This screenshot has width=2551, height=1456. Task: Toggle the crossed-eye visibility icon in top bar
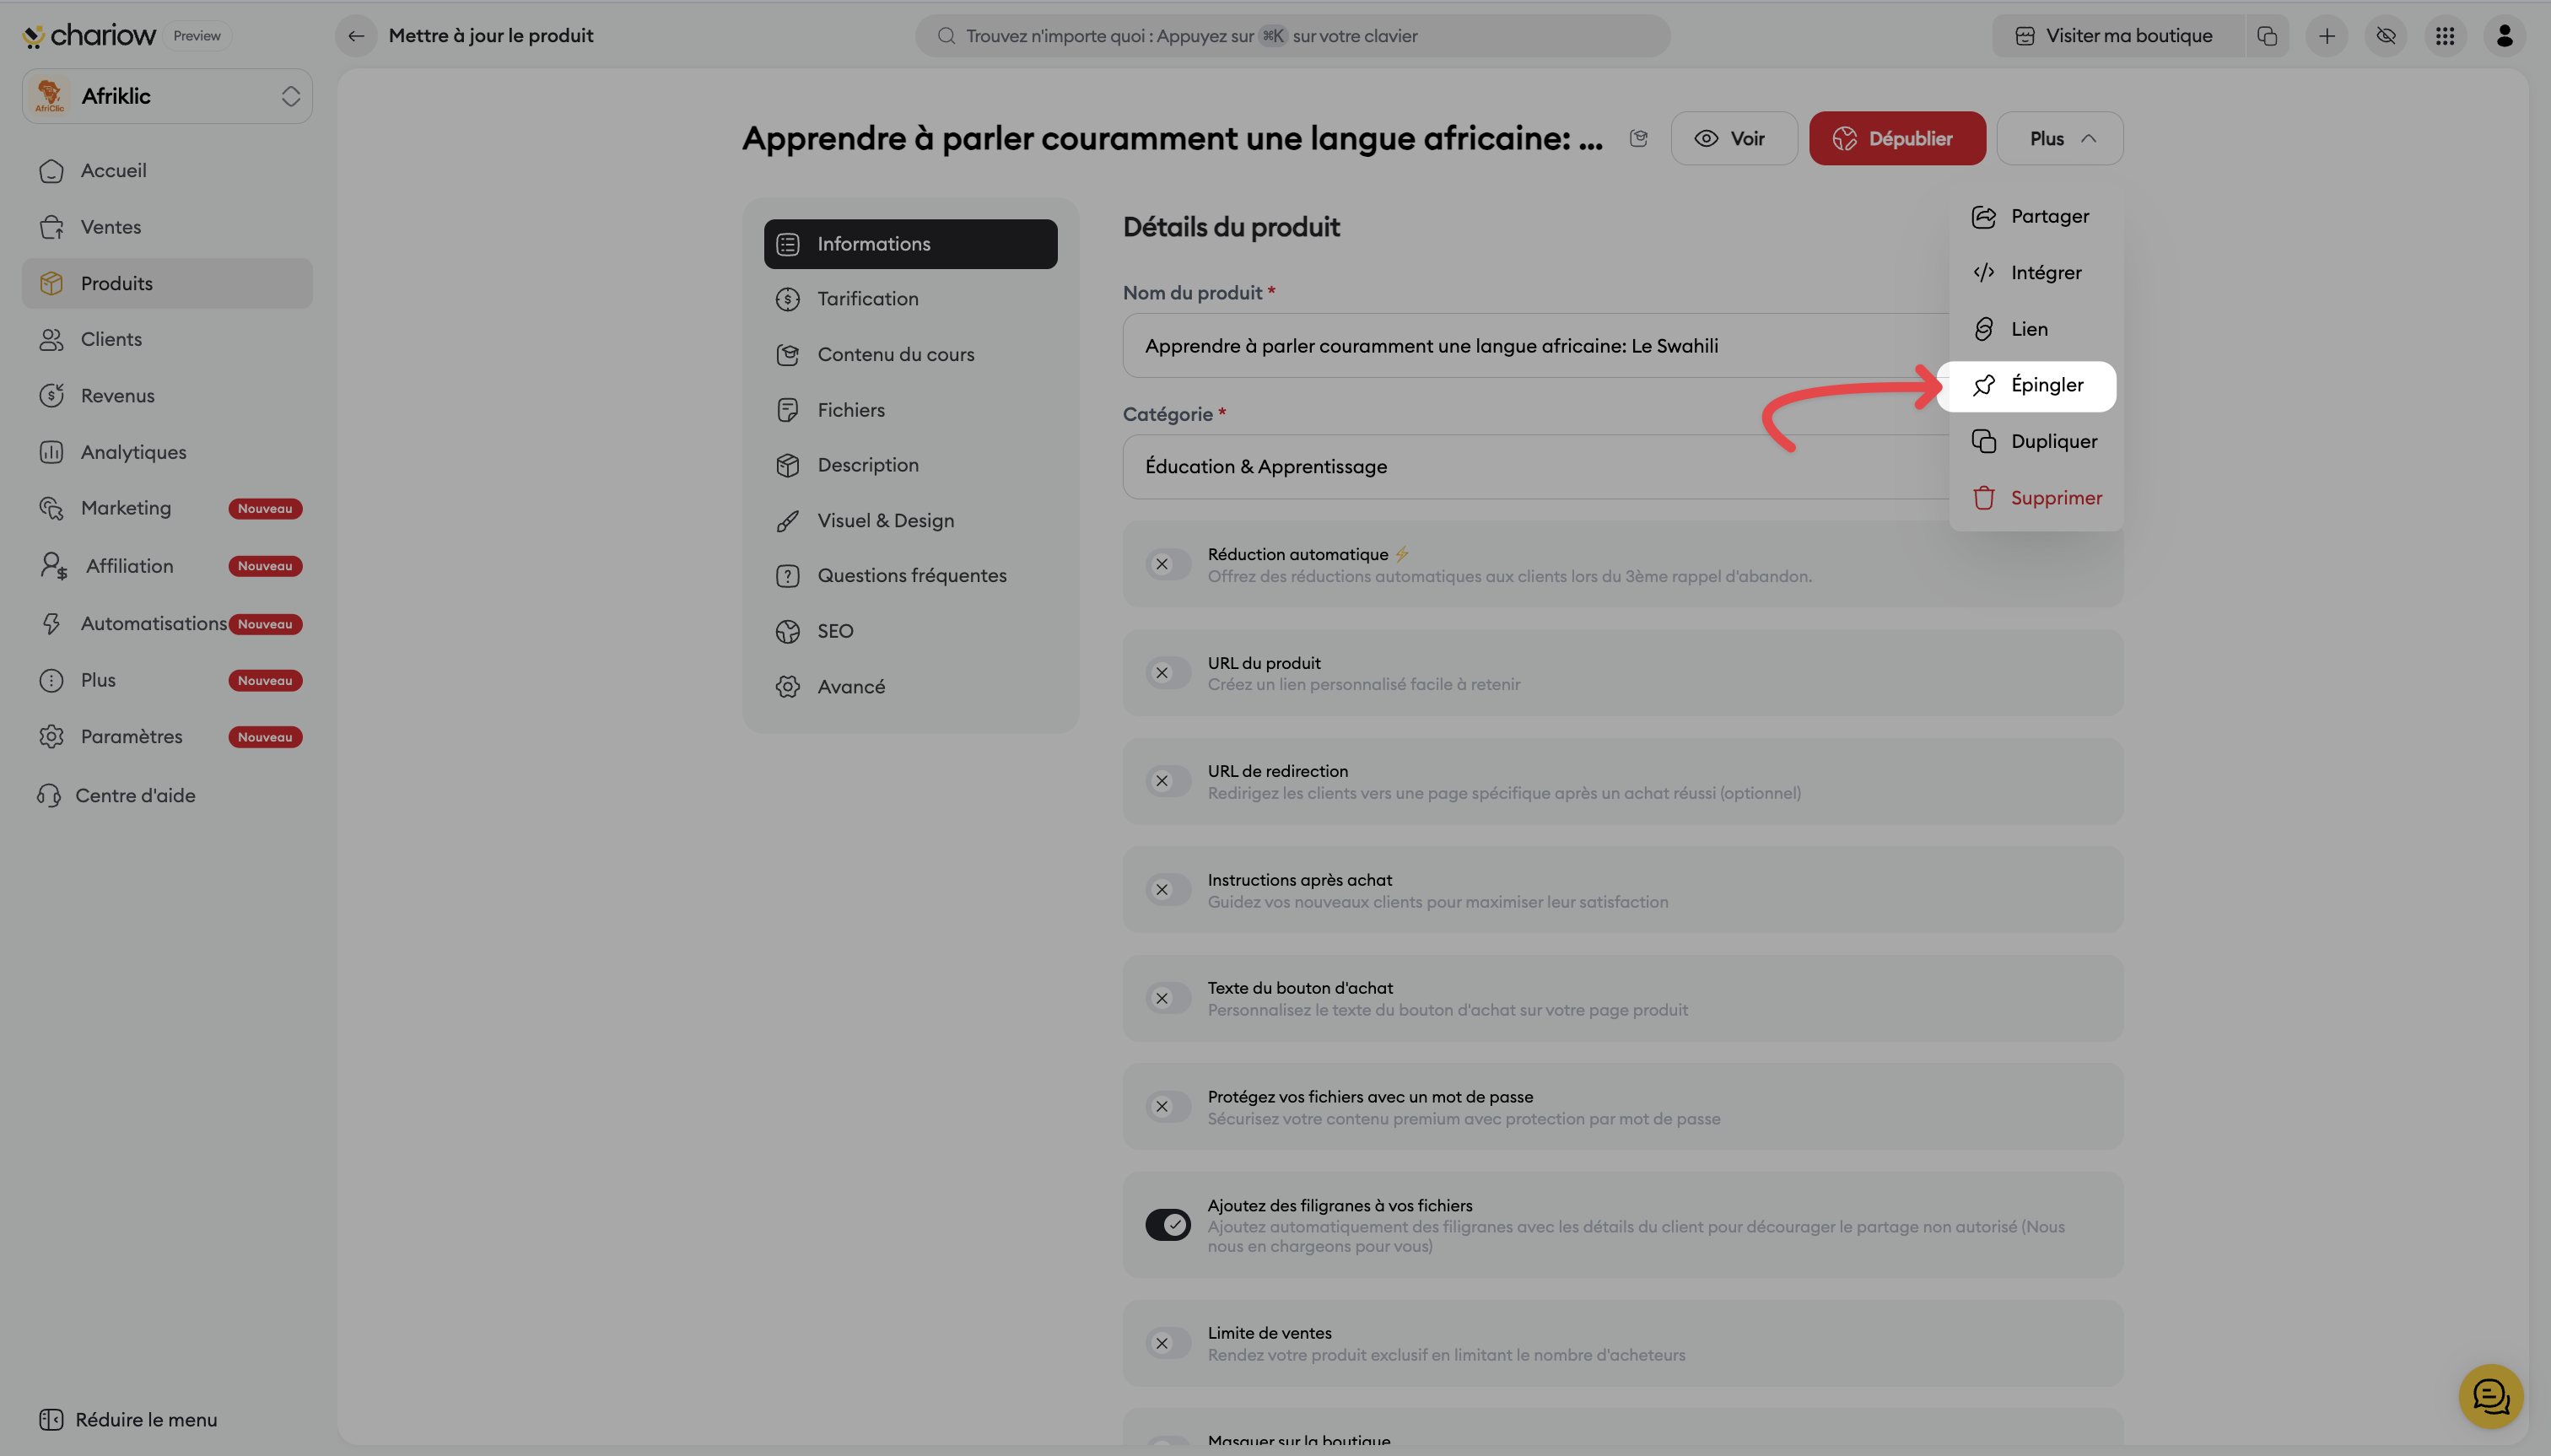pyautogui.click(x=2386, y=36)
